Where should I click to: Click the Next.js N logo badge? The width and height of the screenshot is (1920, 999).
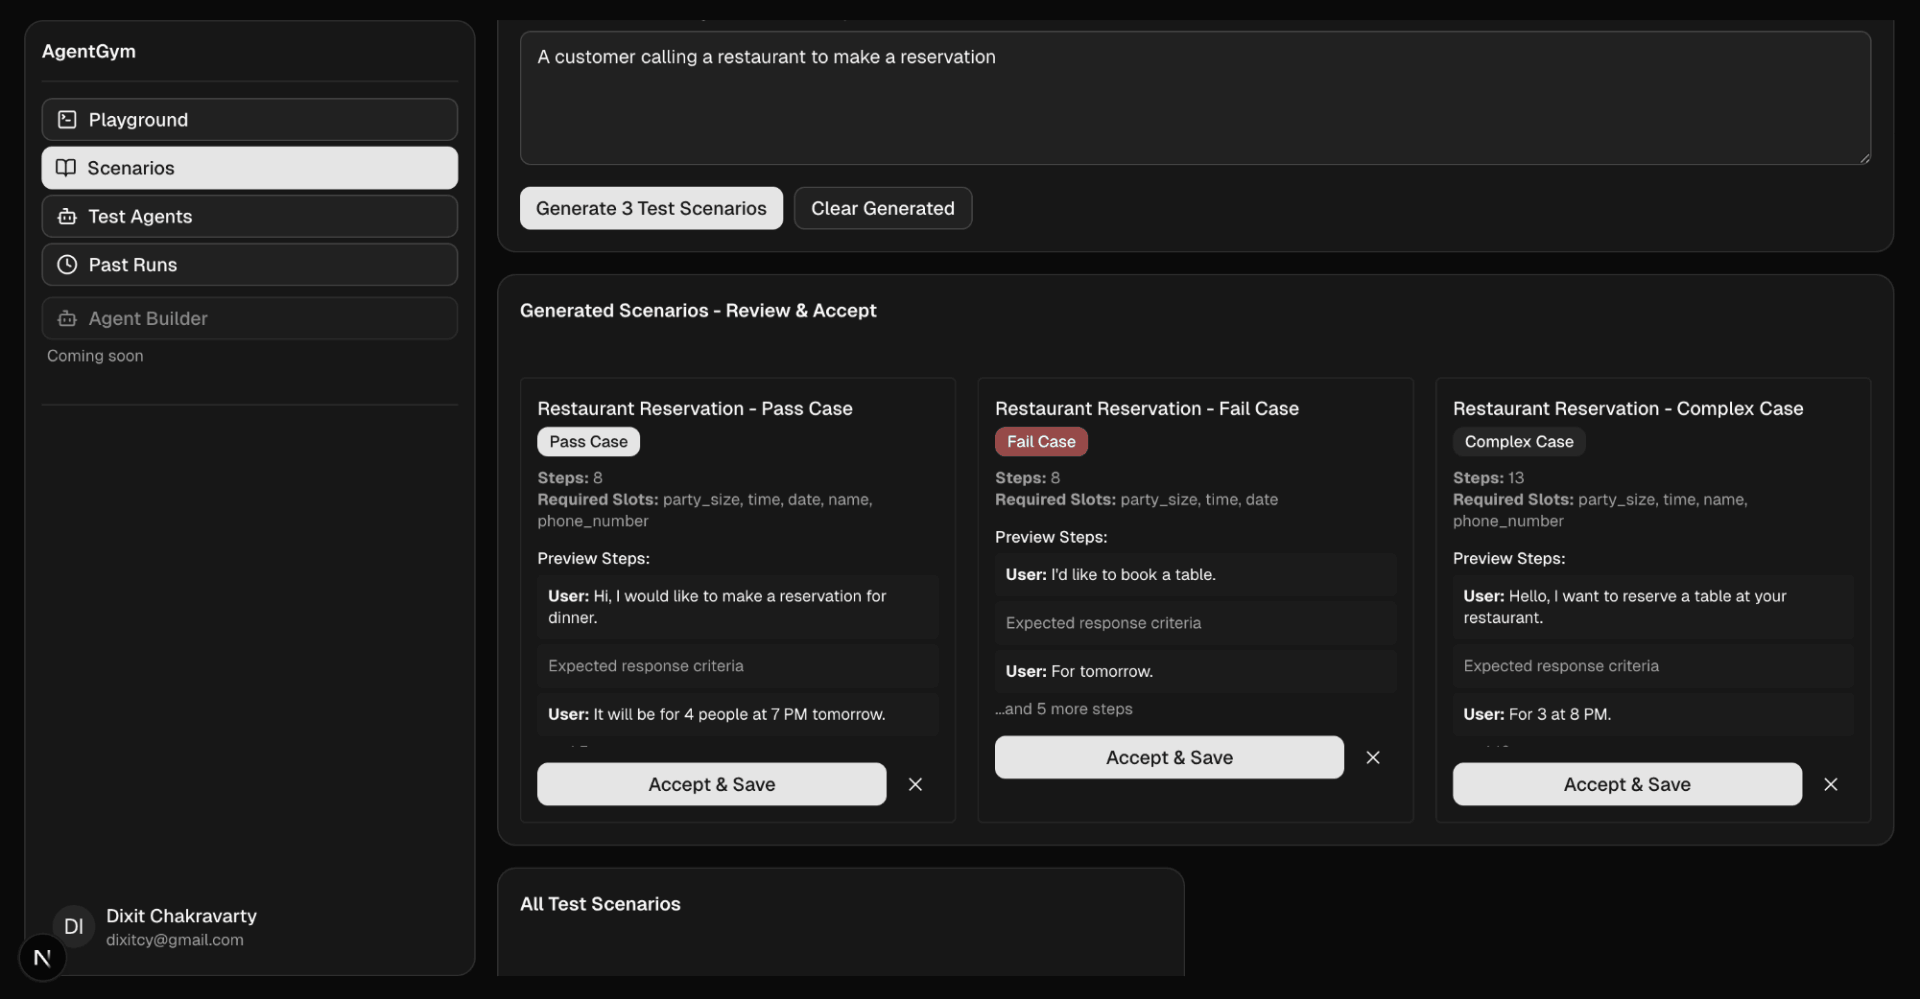point(42,958)
